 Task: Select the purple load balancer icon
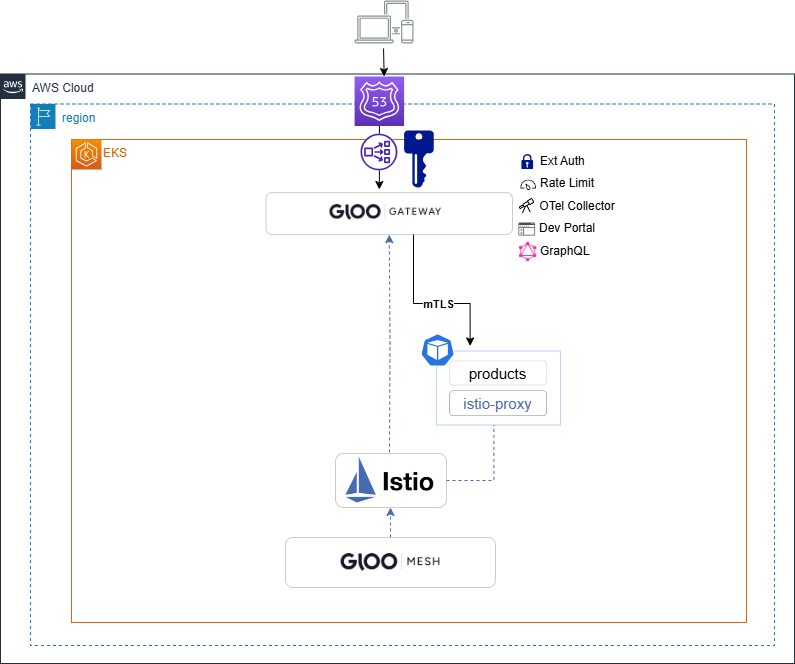click(x=379, y=152)
